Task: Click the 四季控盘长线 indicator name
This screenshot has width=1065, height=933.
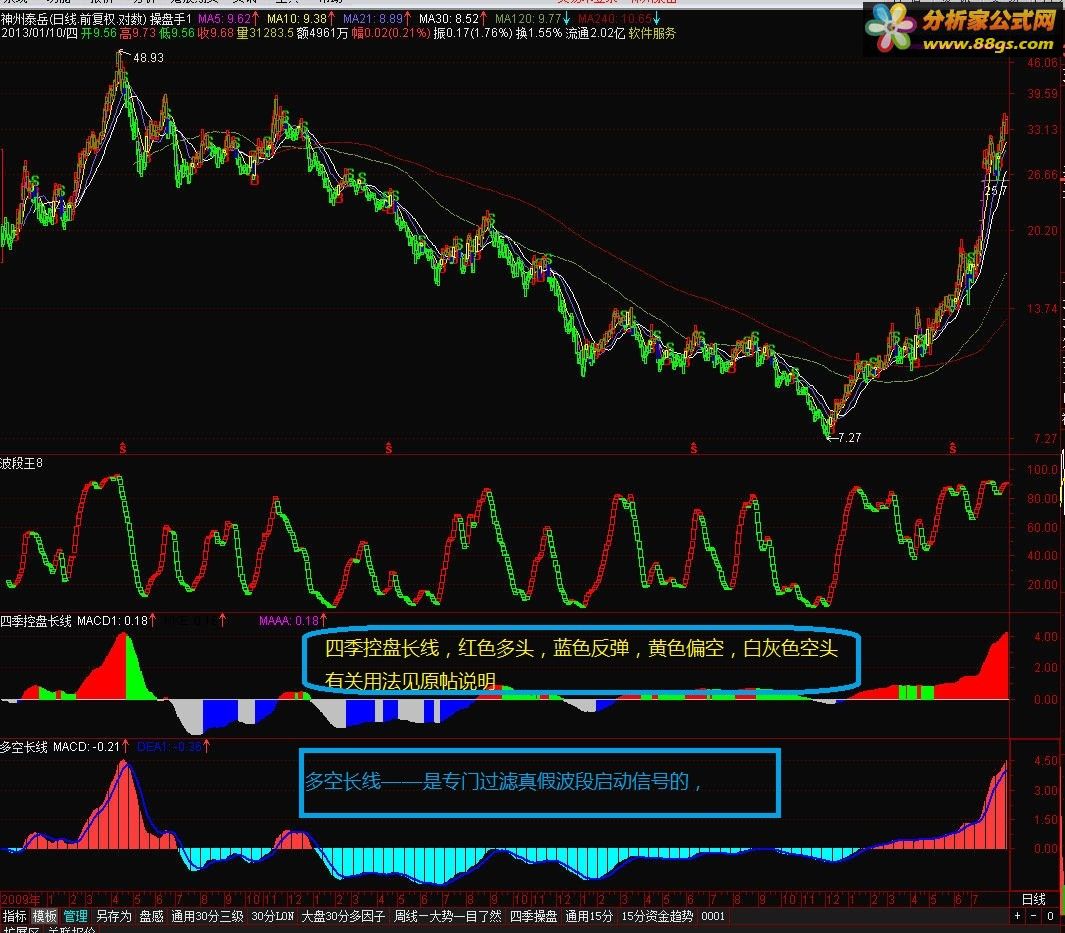Action: (x=36, y=621)
